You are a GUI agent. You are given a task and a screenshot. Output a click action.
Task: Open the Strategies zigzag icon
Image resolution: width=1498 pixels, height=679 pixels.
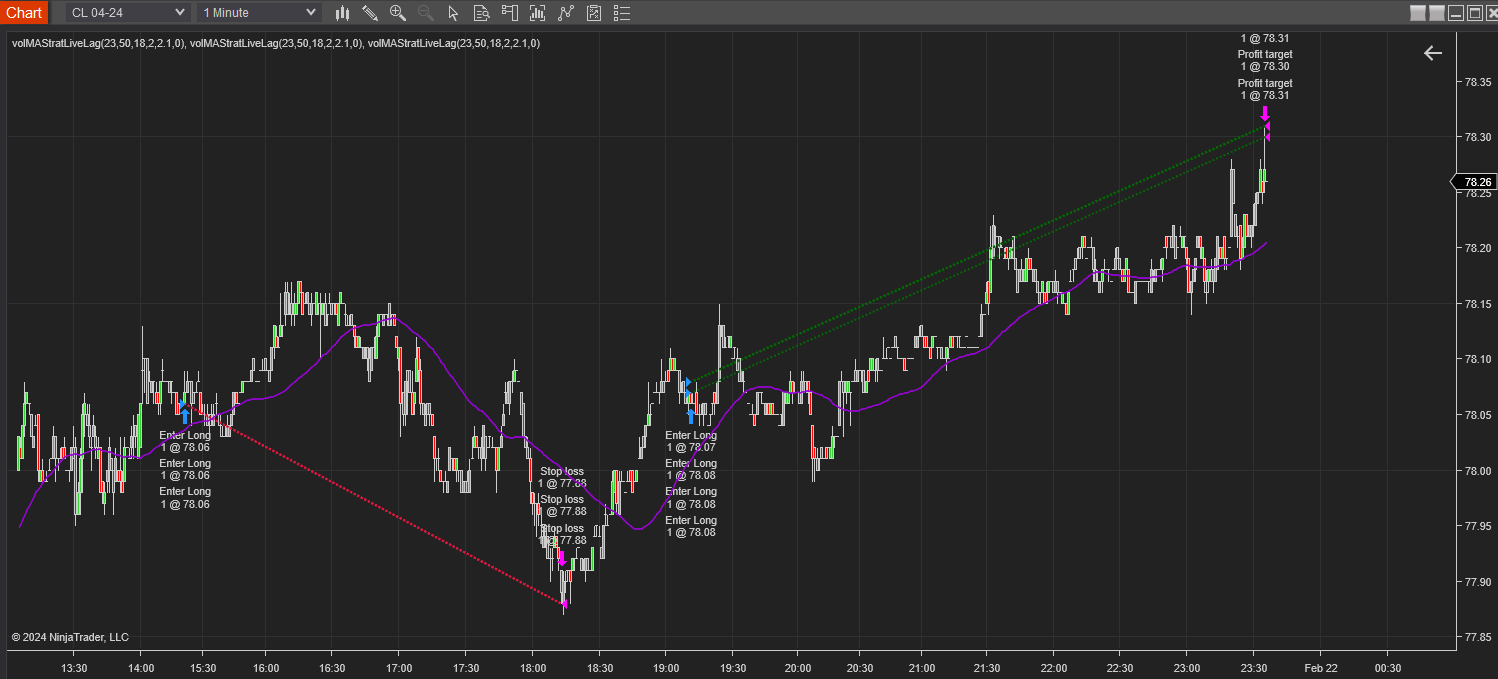(x=566, y=13)
